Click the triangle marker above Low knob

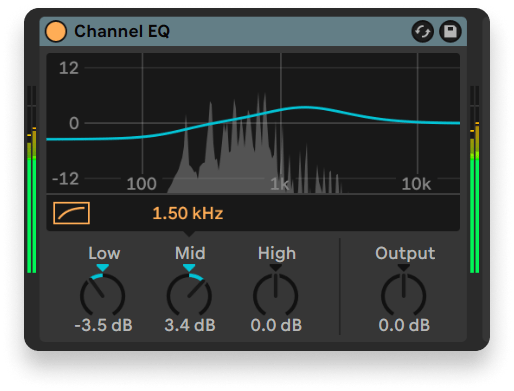pyautogui.click(x=102, y=268)
